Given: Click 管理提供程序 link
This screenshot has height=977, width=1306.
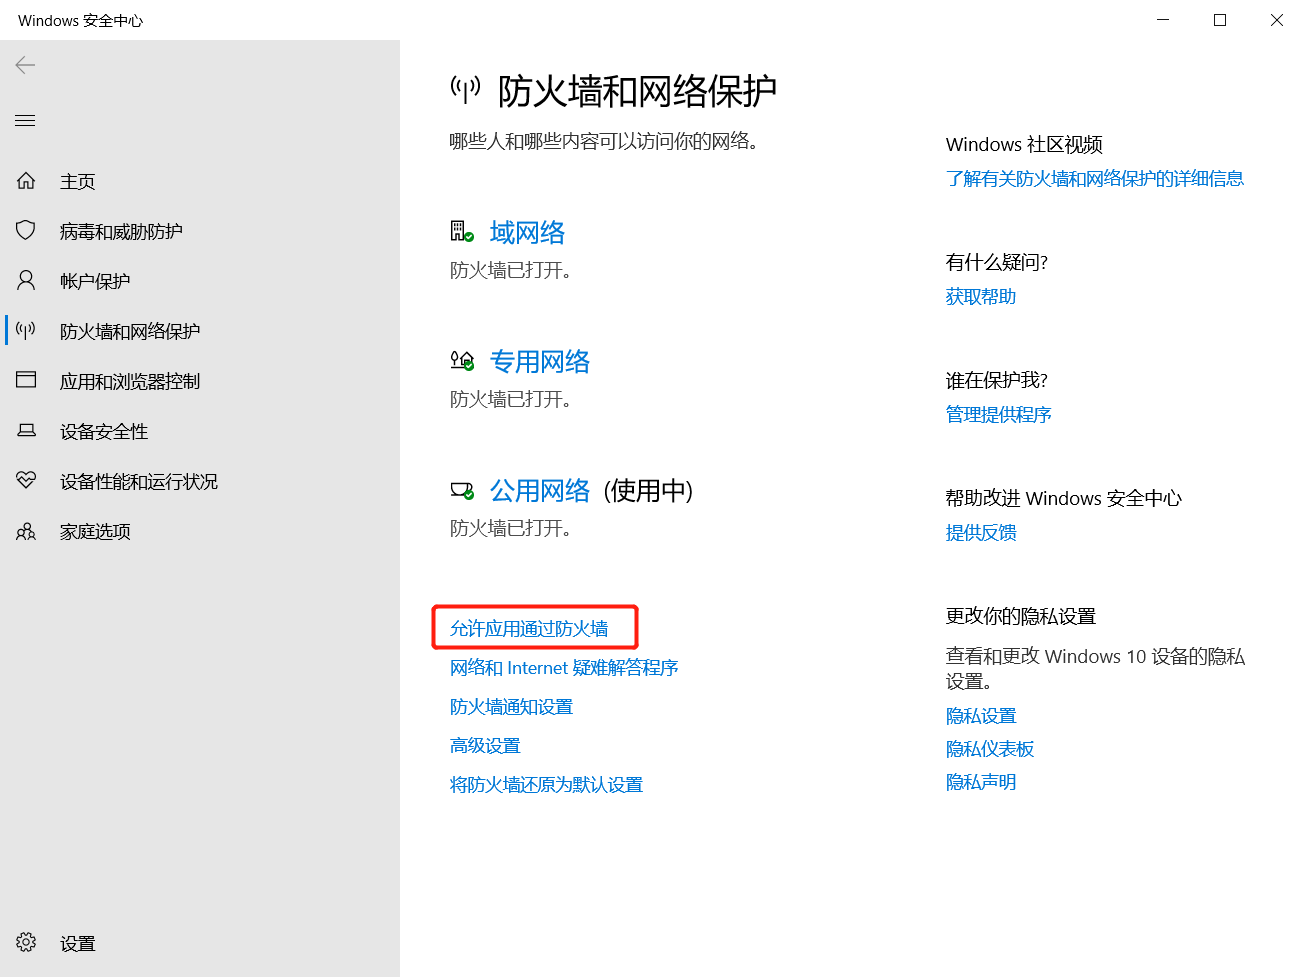Looking at the screenshot, I should pyautogui.click(x=999, y=414).
